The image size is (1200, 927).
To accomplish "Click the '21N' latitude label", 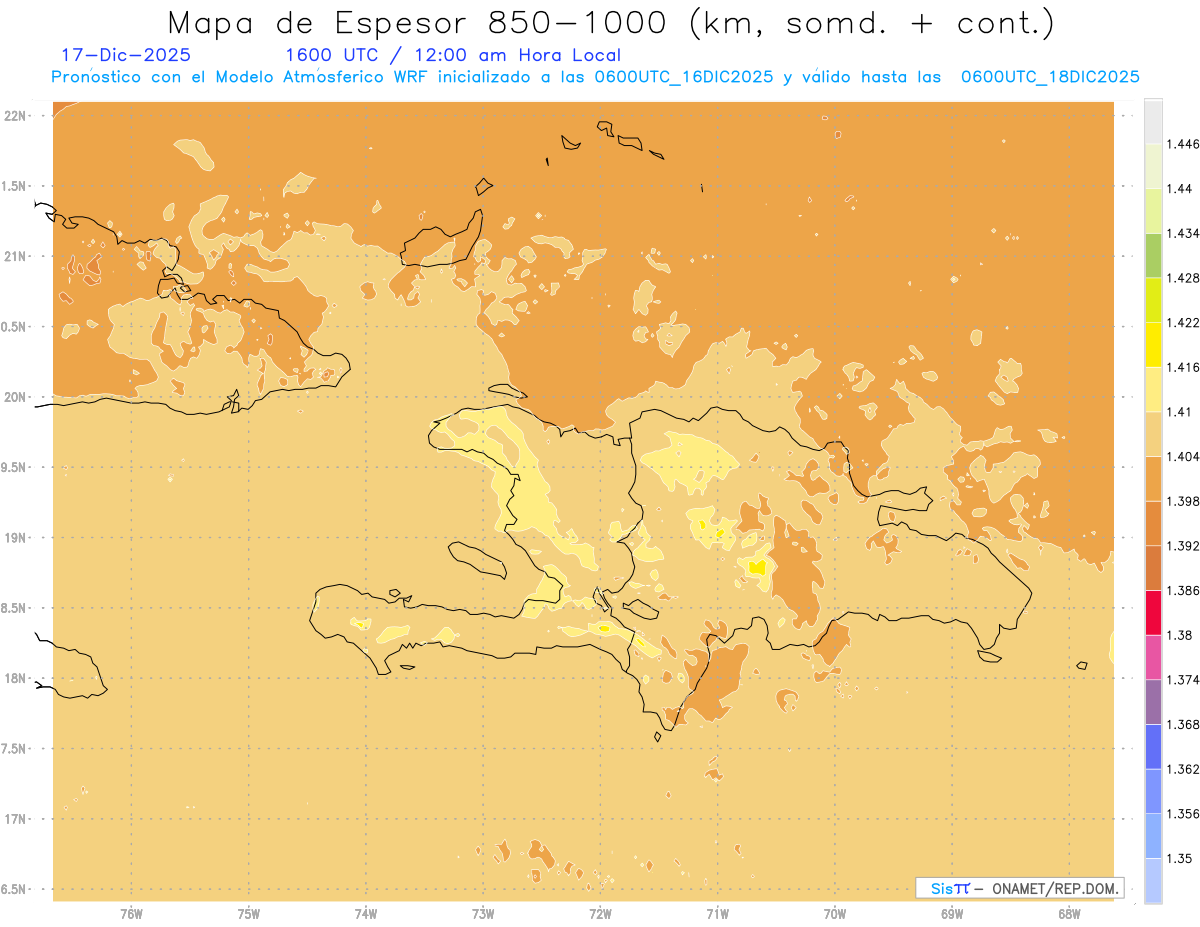I will point(15,256).
